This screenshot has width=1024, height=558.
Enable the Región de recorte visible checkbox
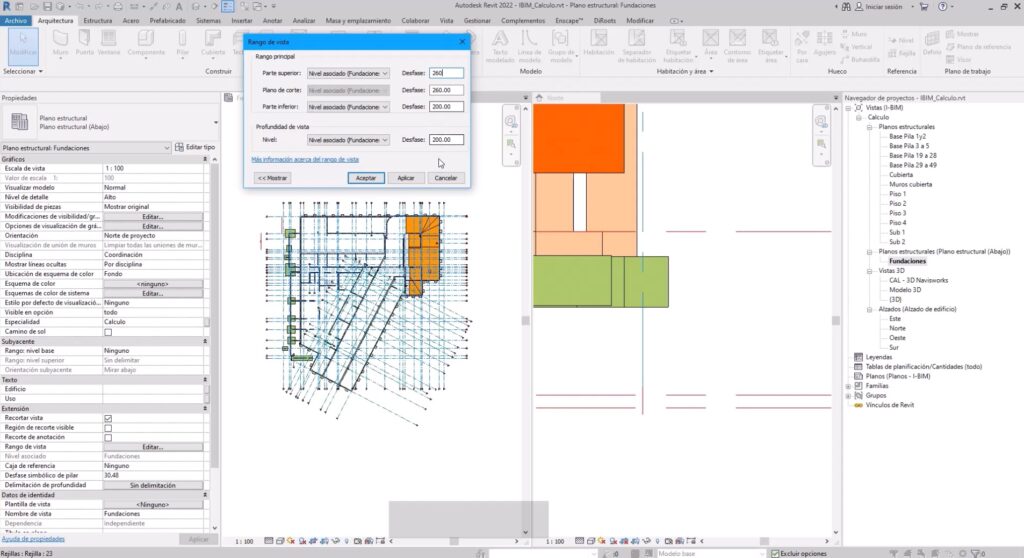(108, 428)
